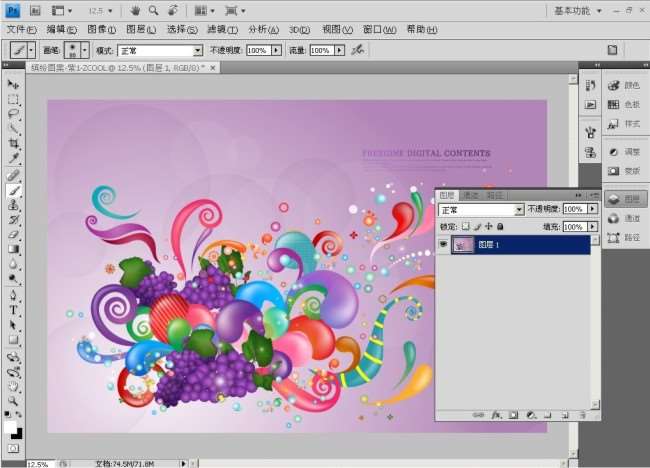Select the Move tool in the toolbox
The image size is (650, 468).
[x=14, y=84]
